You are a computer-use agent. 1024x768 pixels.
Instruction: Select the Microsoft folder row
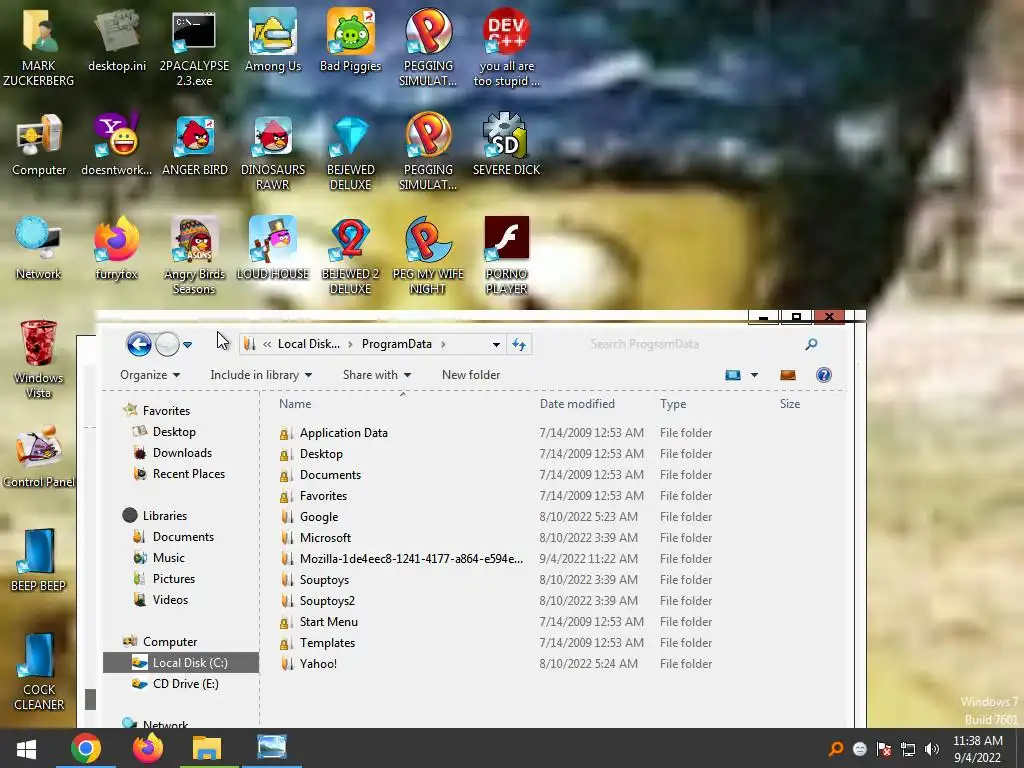pos(496,537)
